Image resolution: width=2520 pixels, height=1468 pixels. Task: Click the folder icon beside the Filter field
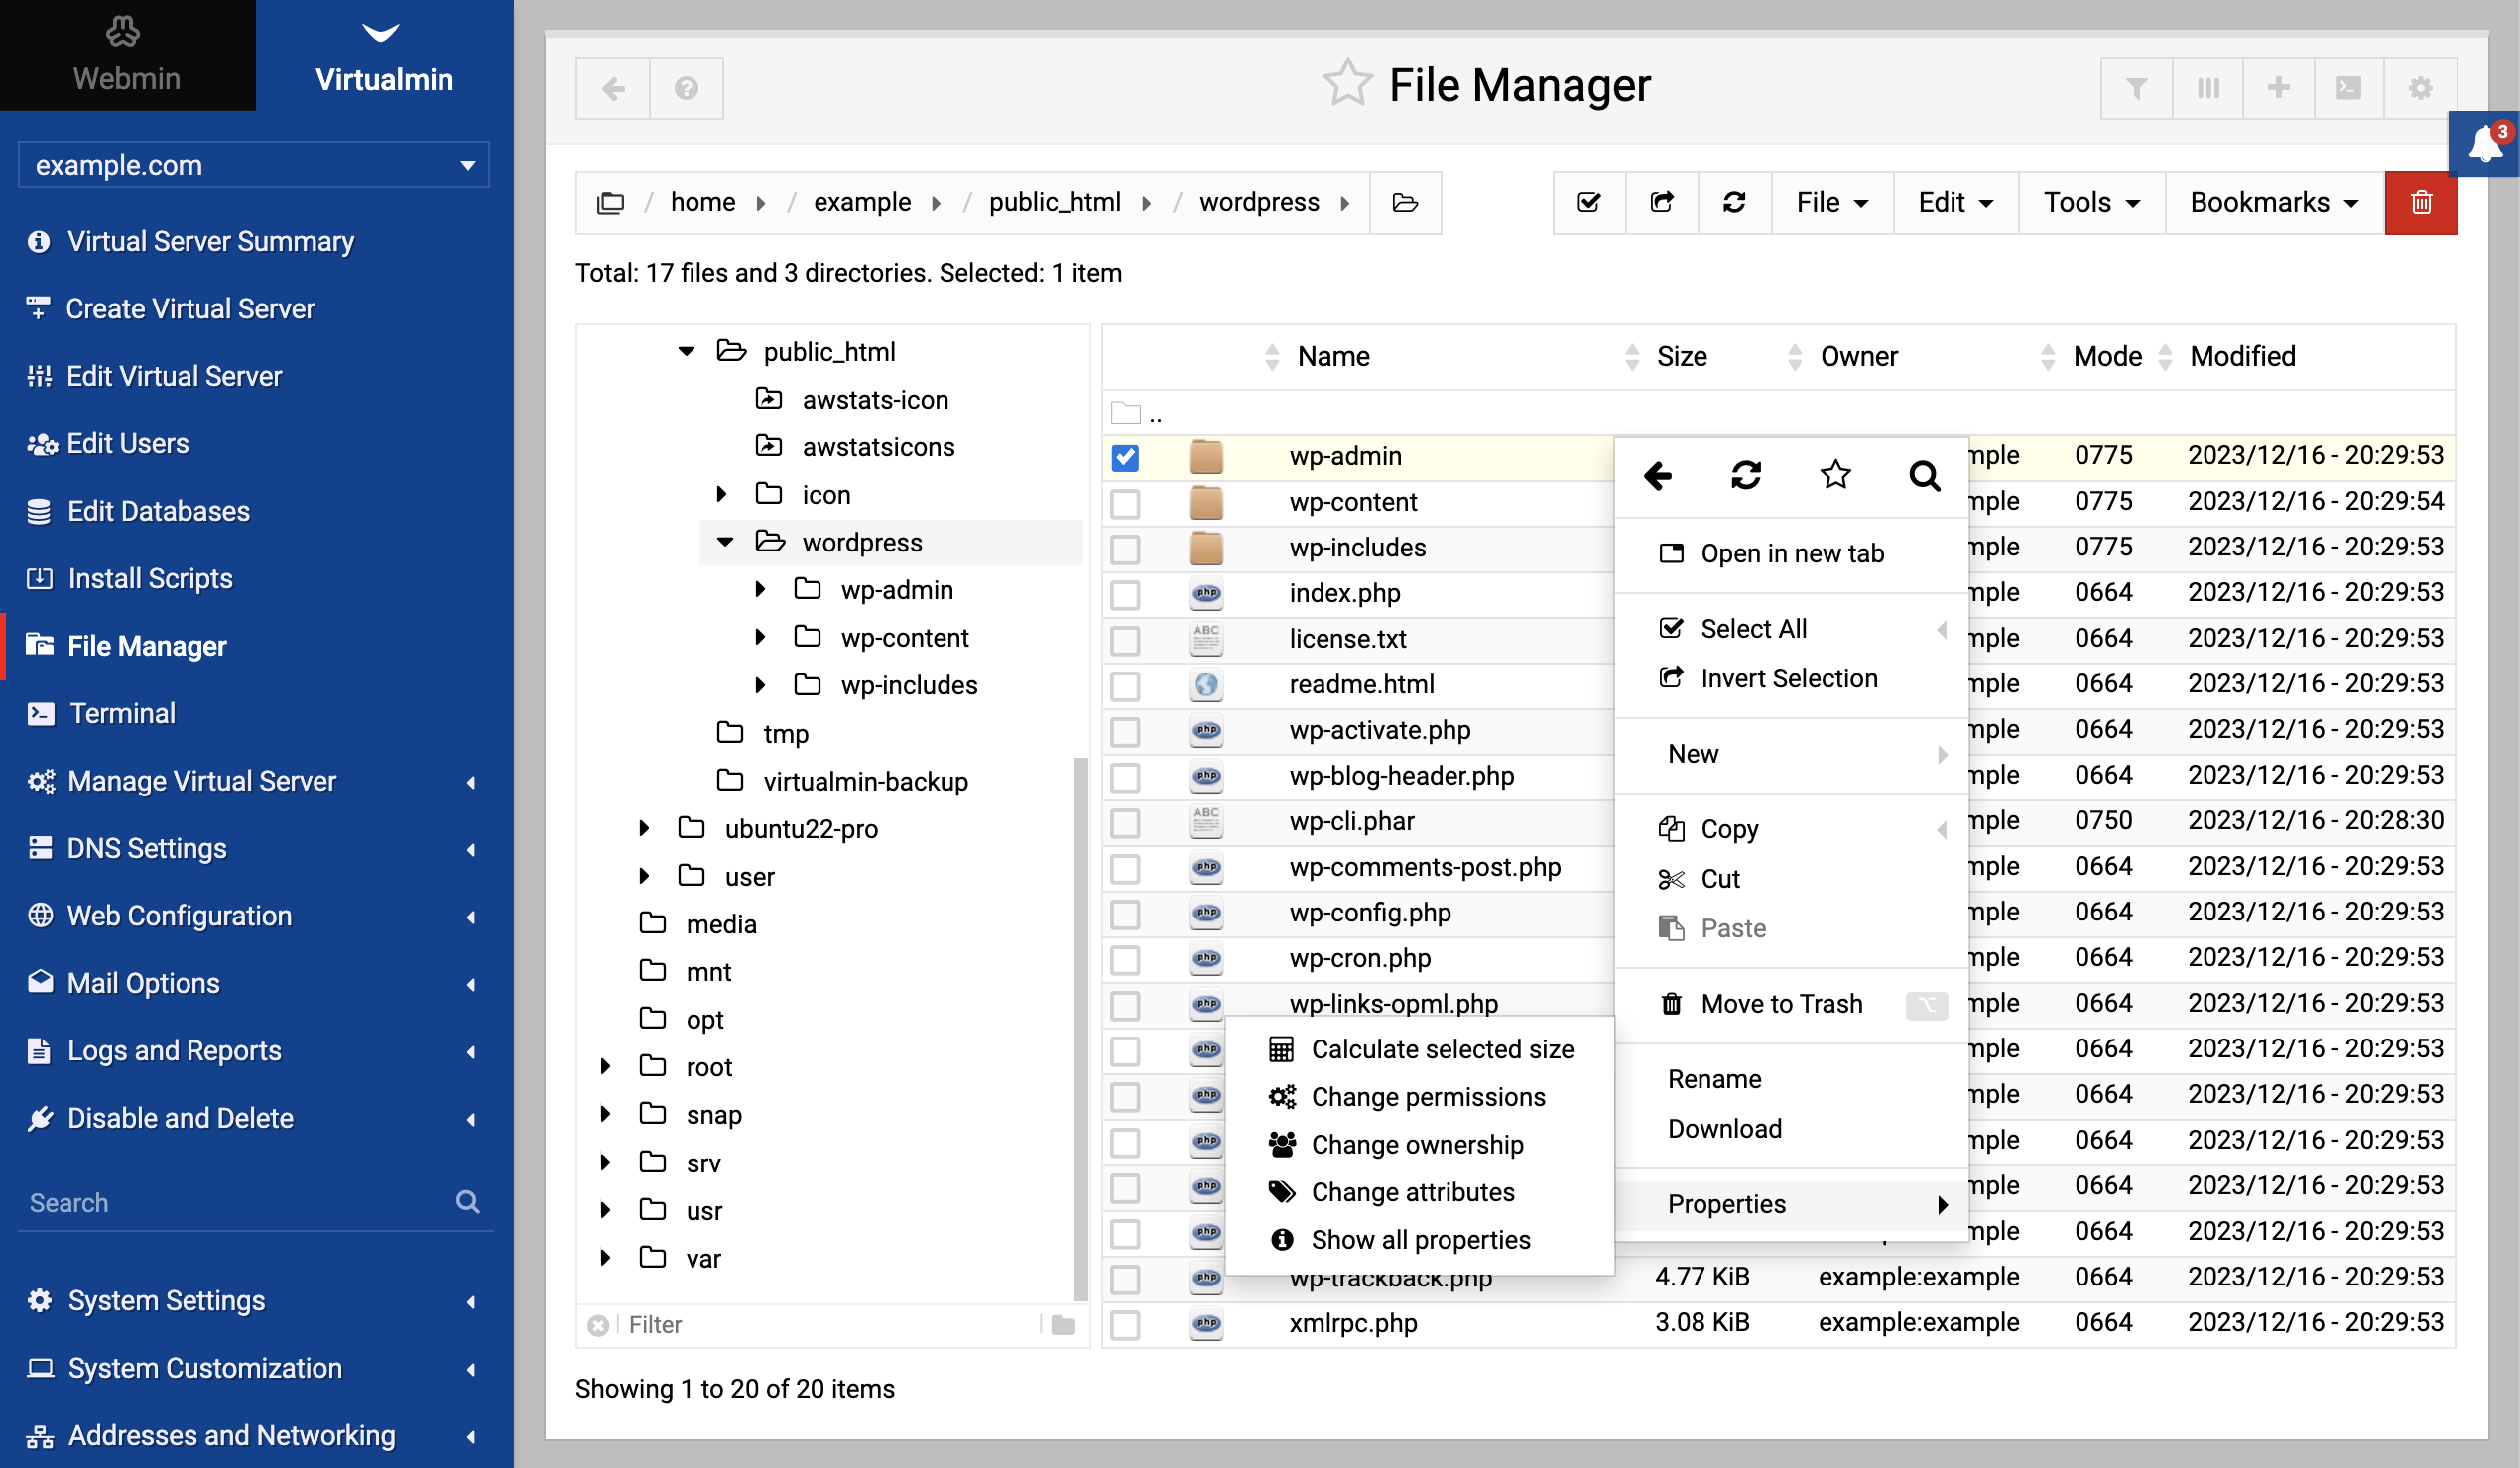(1063, 1325)
